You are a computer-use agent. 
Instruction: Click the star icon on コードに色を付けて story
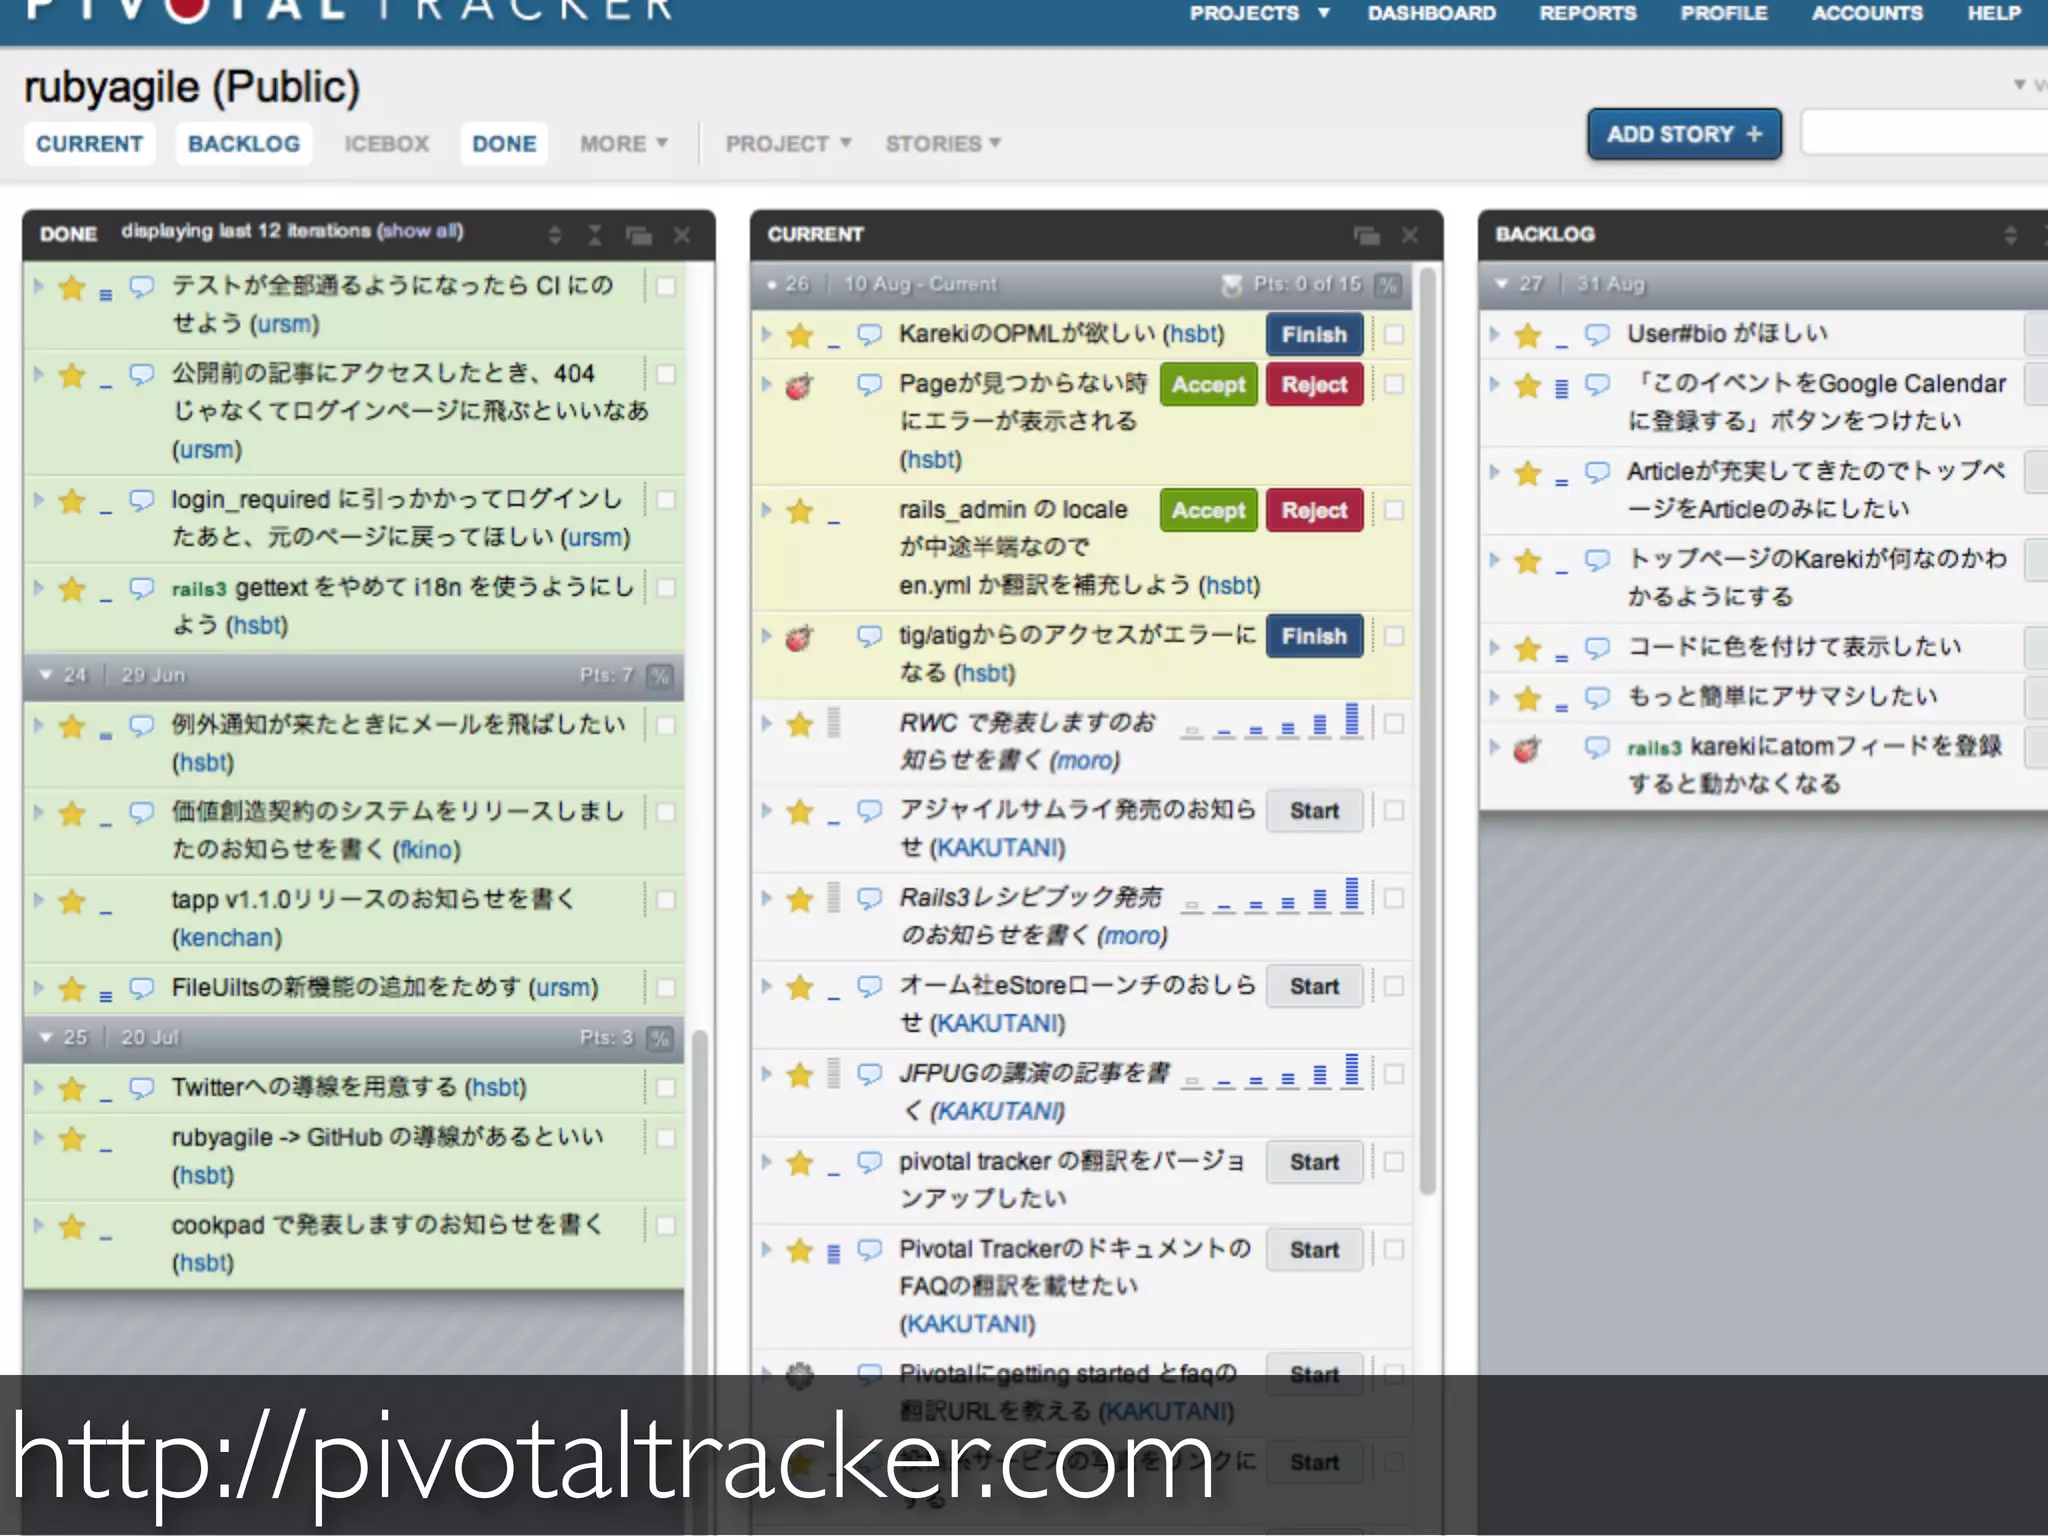tap(1528, 649)
